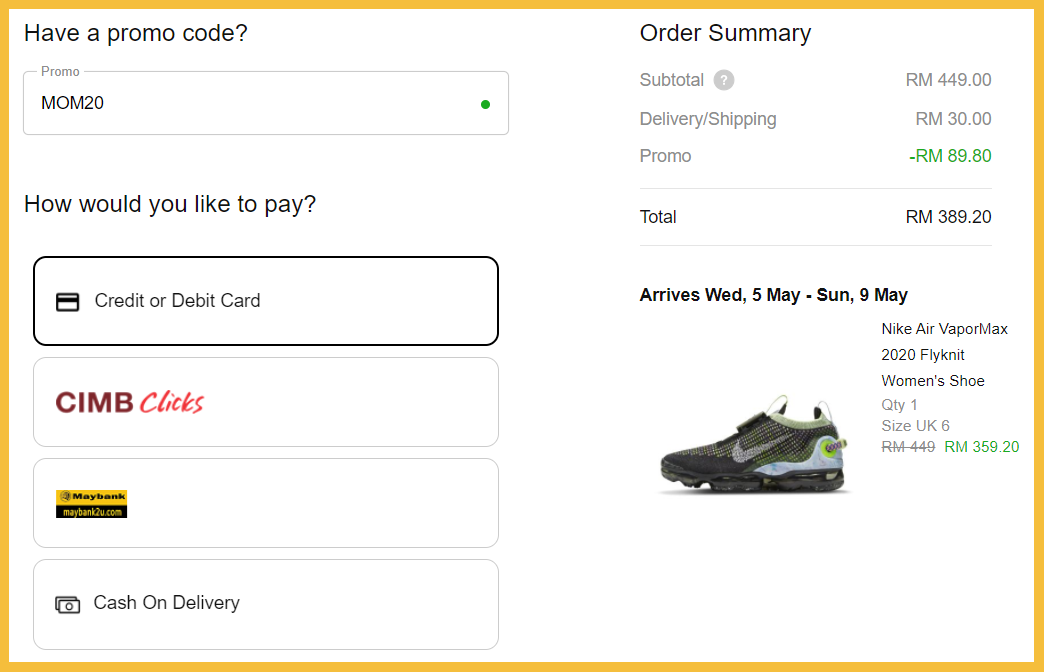Screen dimensions: 1044x672
Task: Choose the CIMB Clicks logo payment option
Action: pos(130,402)
